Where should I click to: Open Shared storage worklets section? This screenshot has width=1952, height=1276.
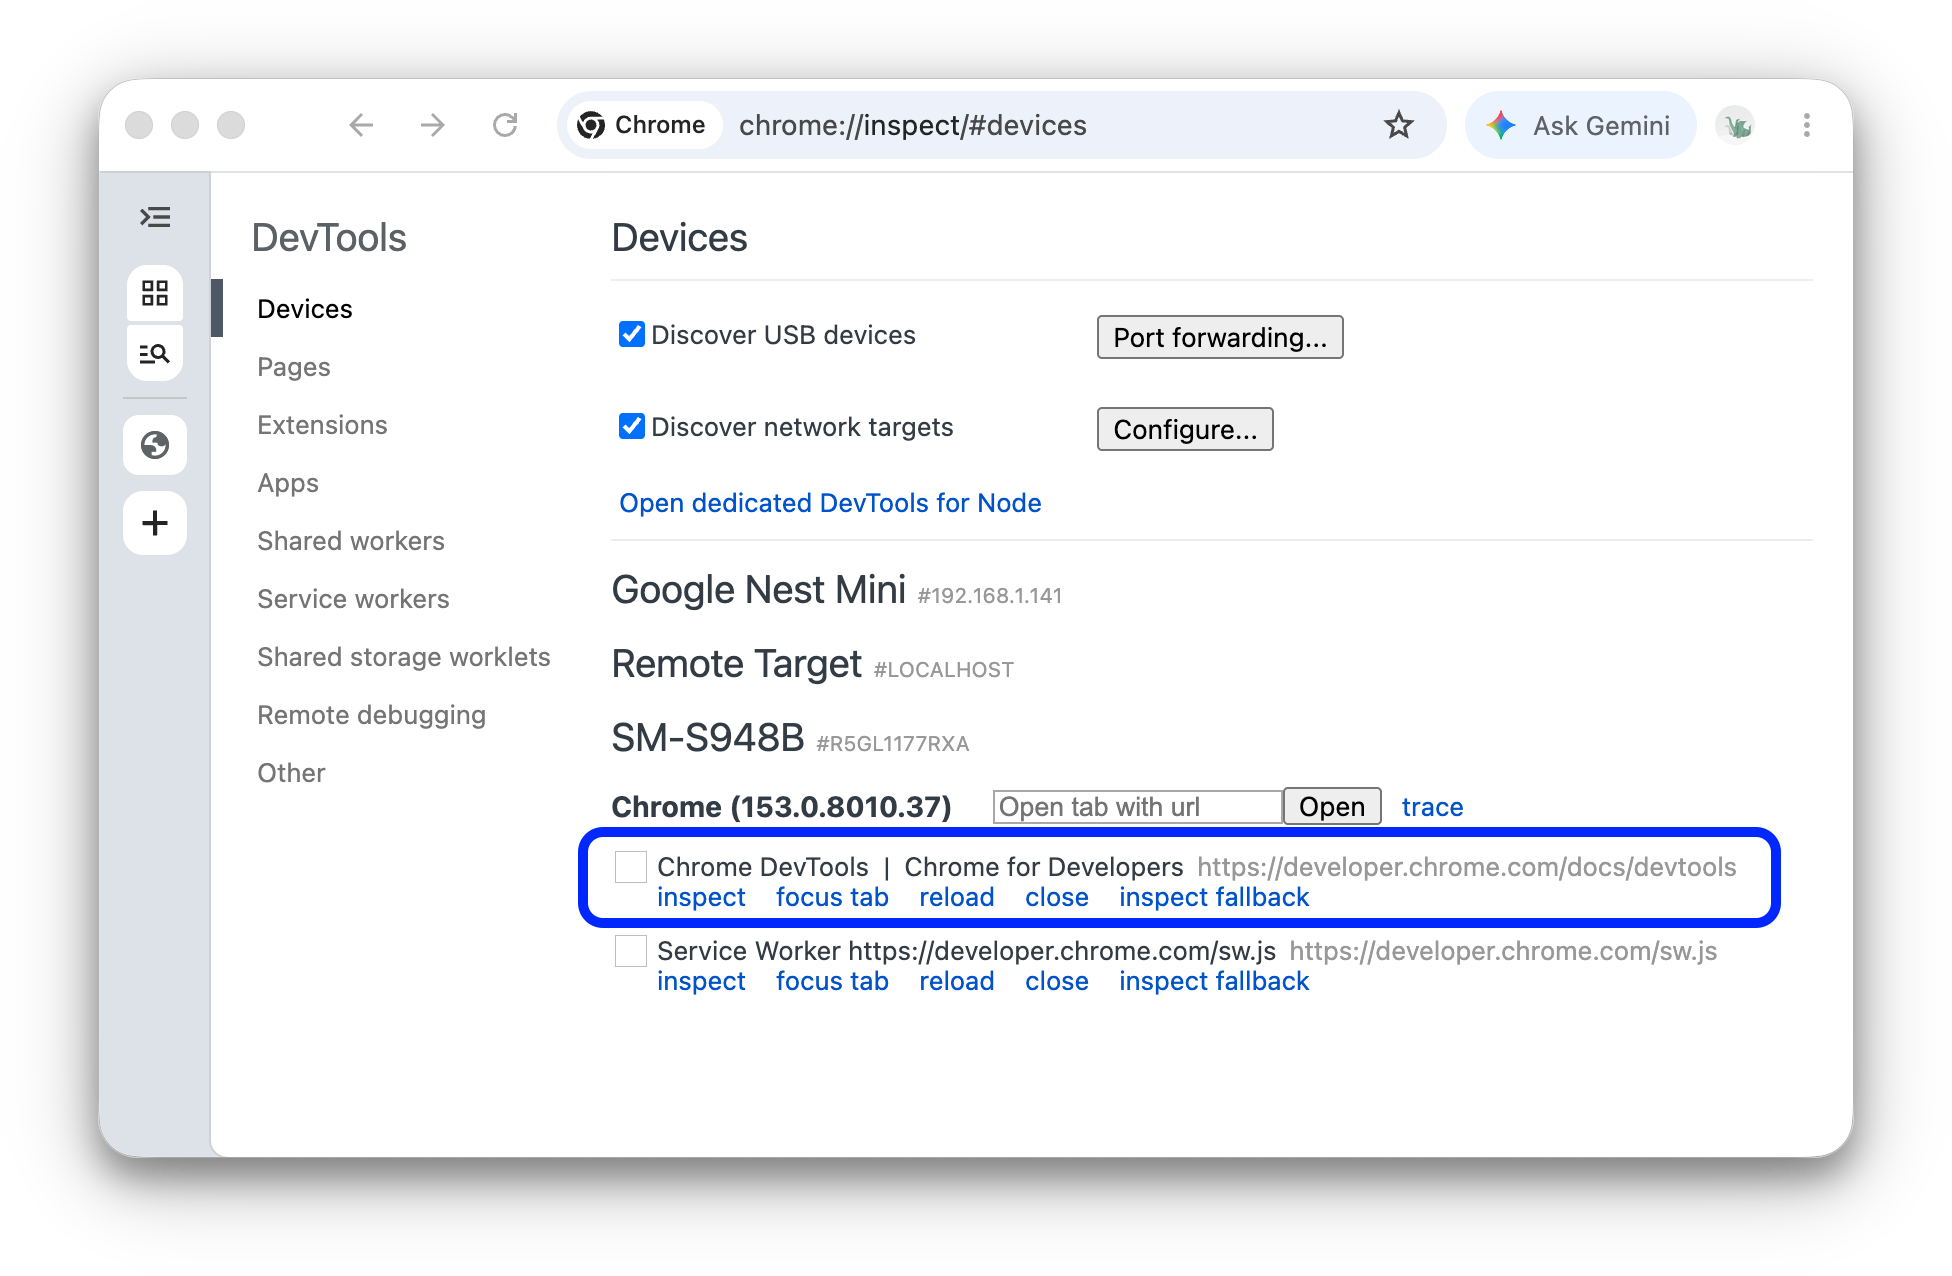point(404,657)
